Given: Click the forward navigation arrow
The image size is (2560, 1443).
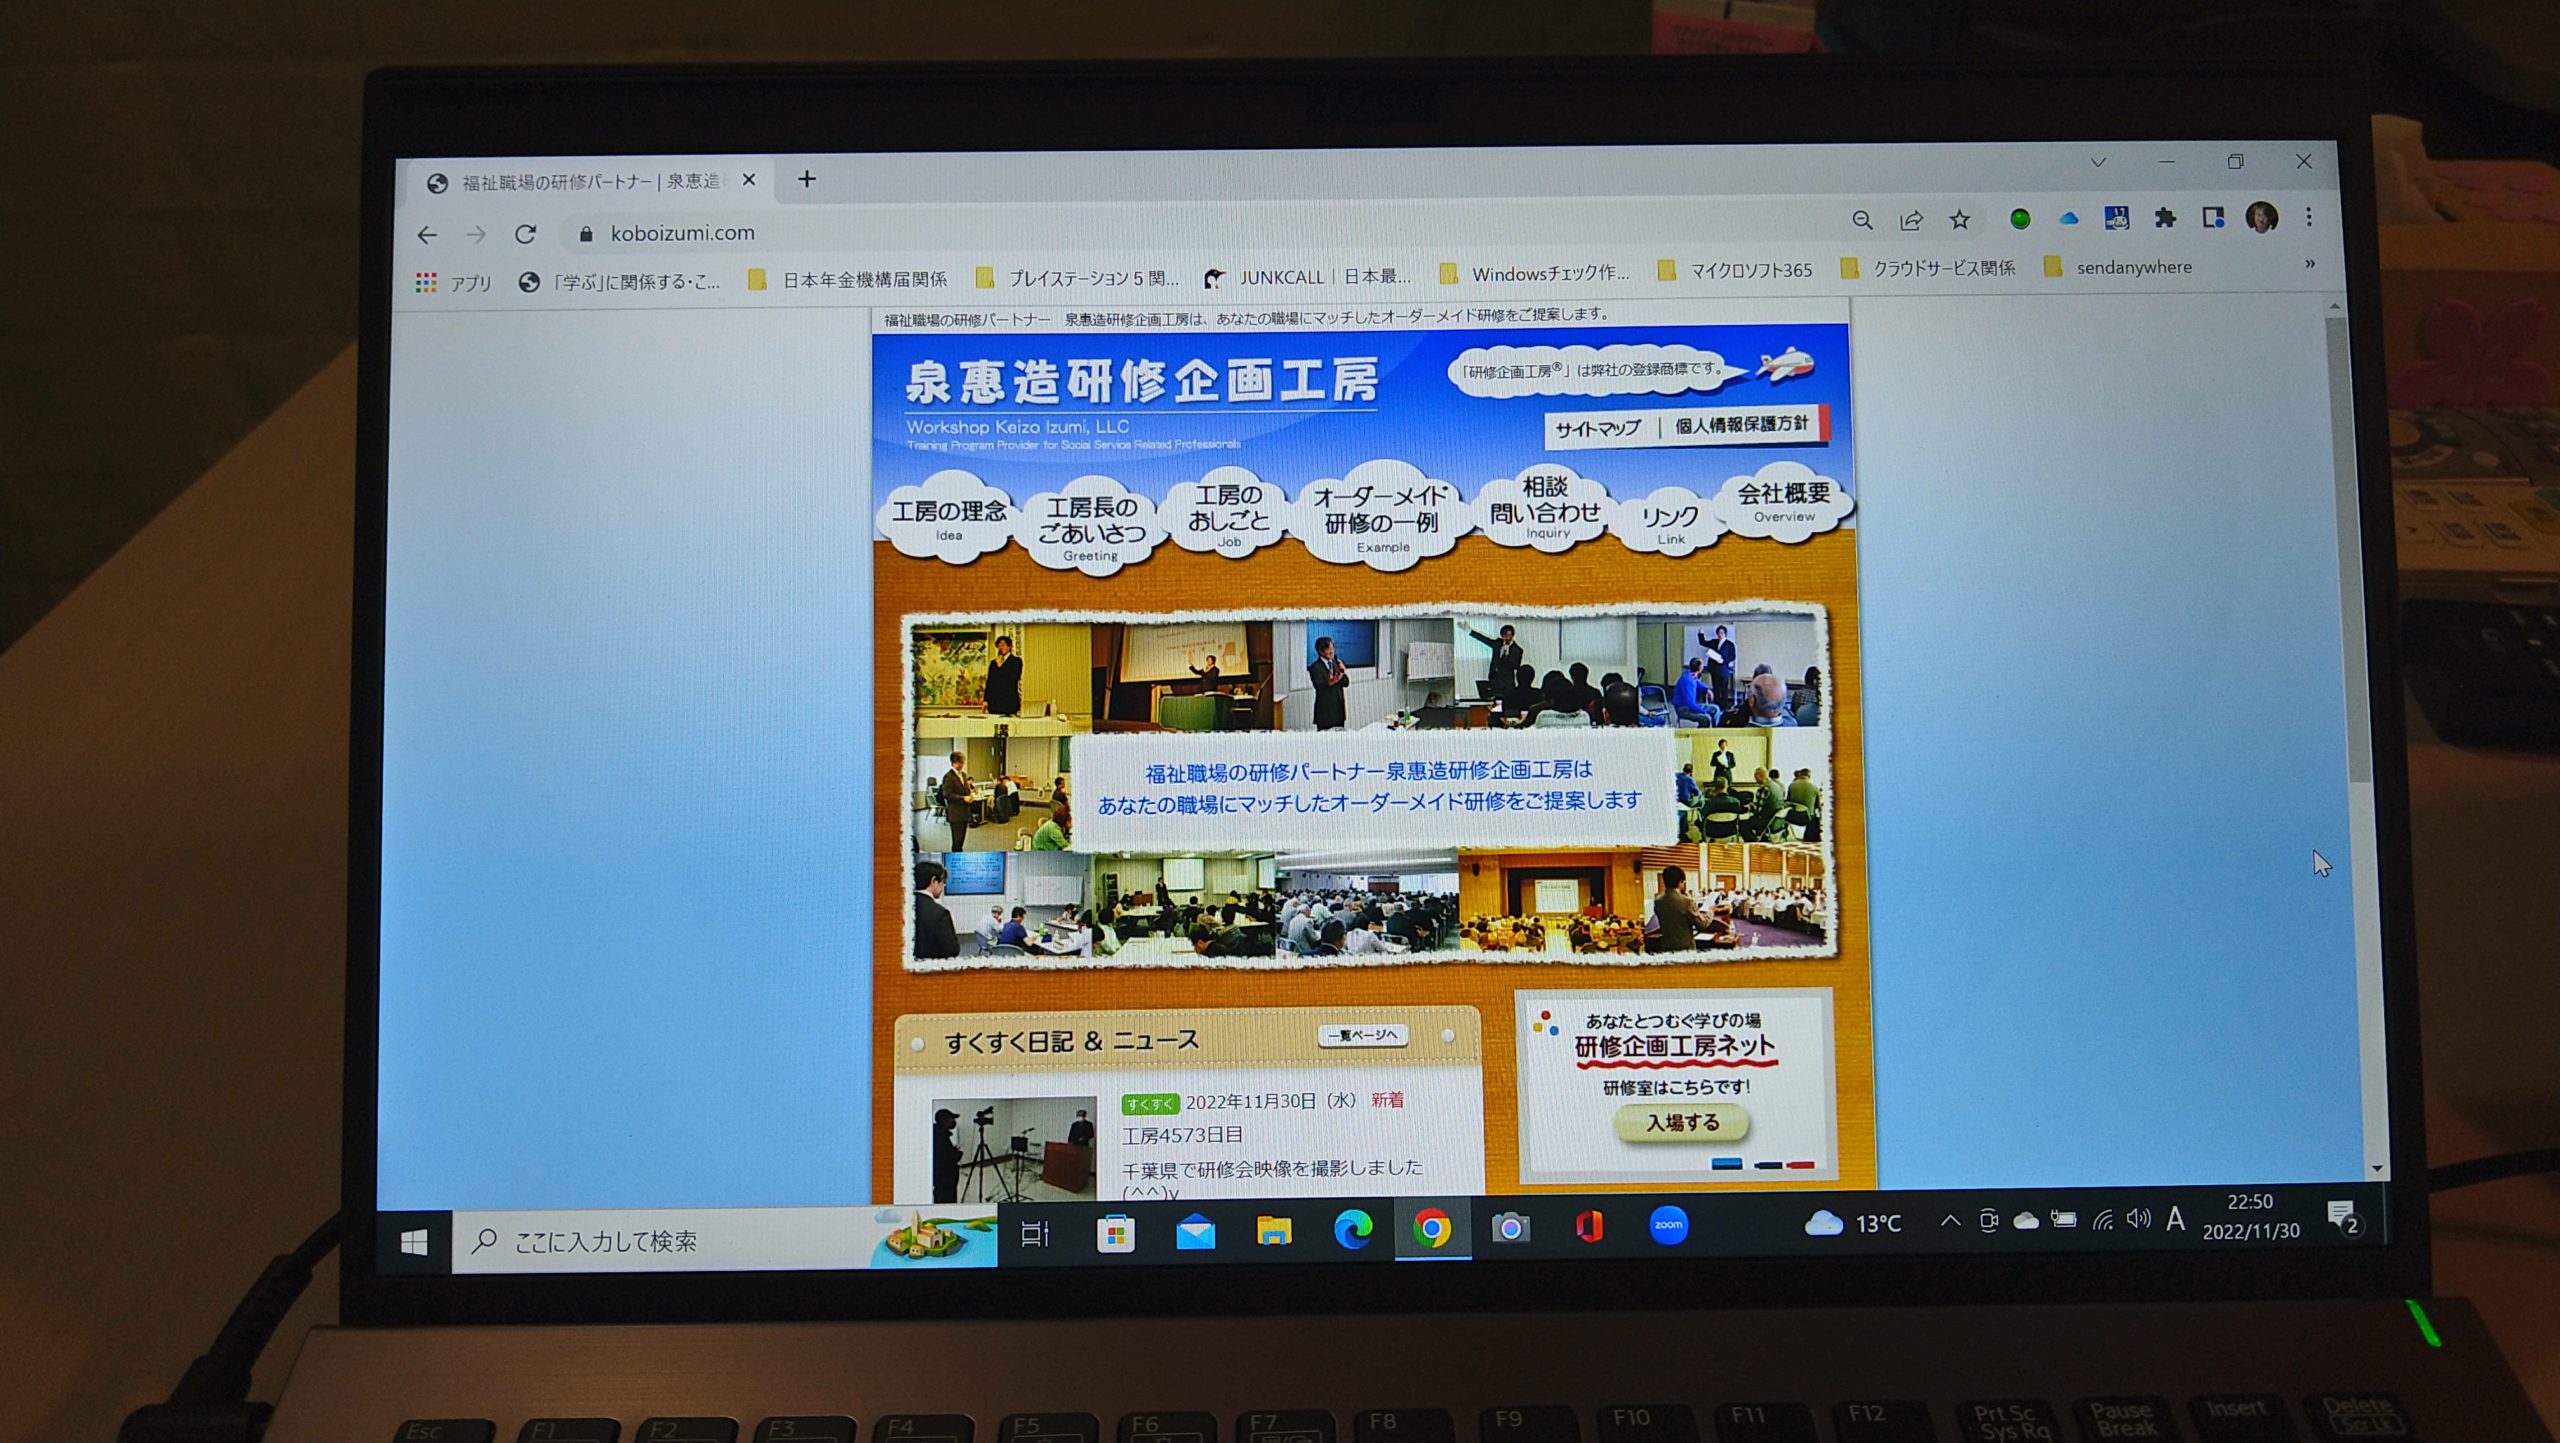Looking at the screenshot, I should point(476,234).
